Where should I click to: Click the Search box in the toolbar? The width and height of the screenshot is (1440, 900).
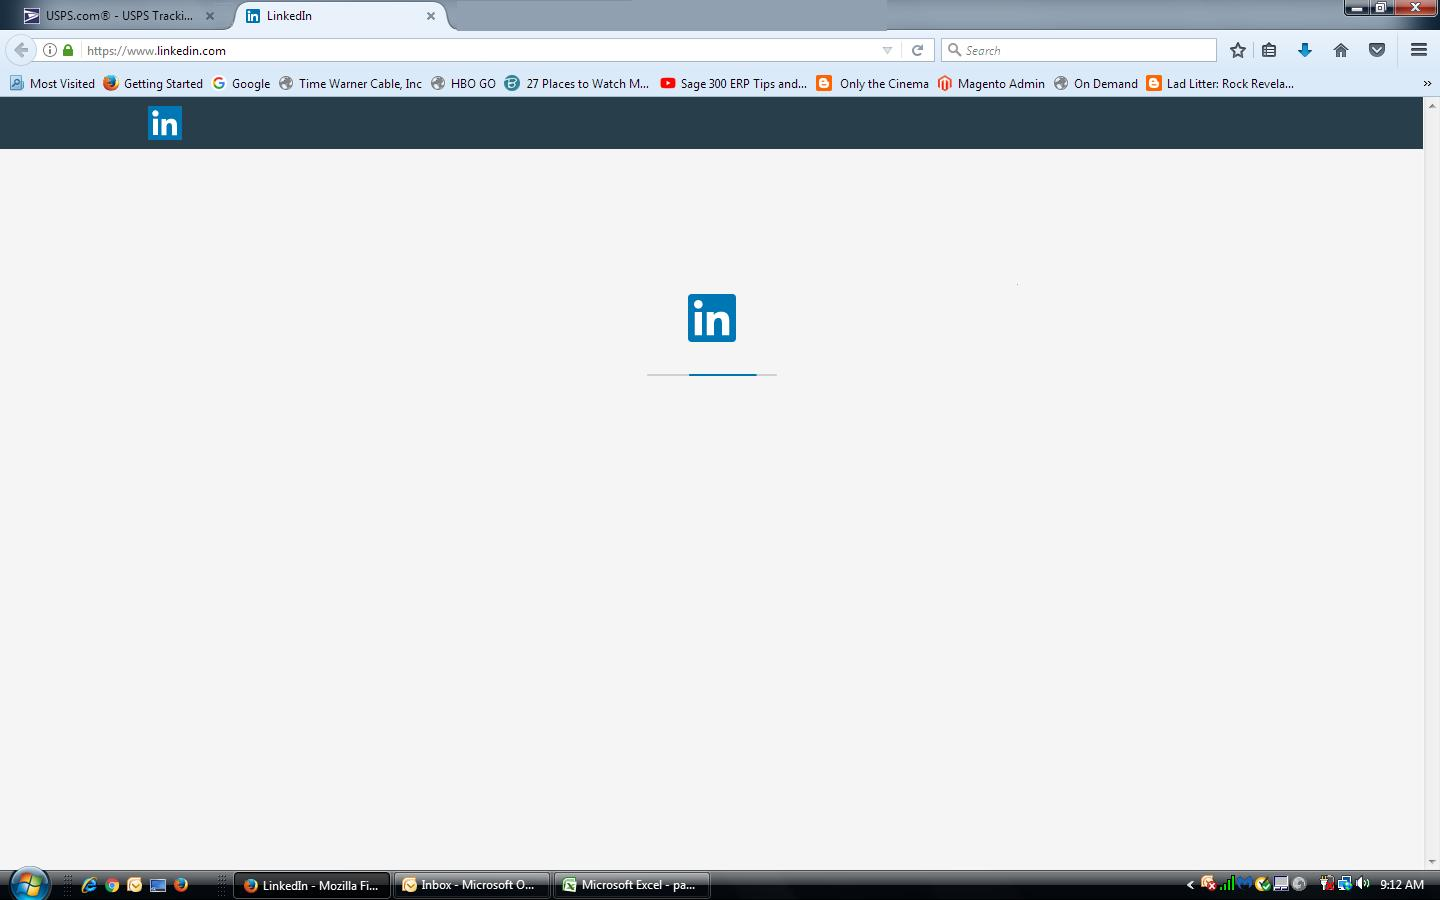coord(1079,50)
